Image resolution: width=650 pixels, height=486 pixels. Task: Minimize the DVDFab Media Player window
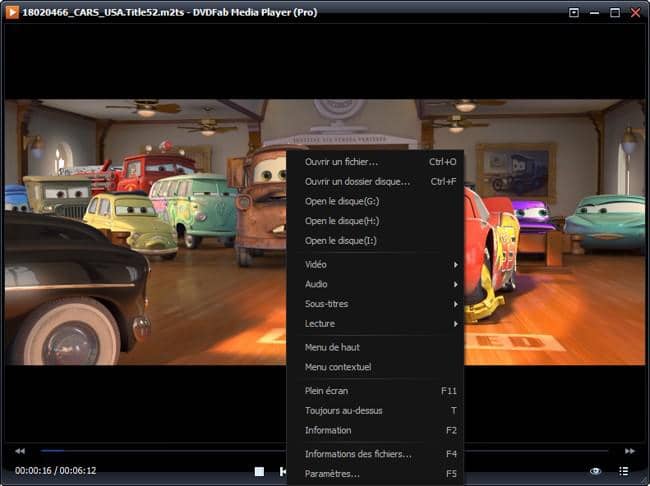(x=594, y=12)
